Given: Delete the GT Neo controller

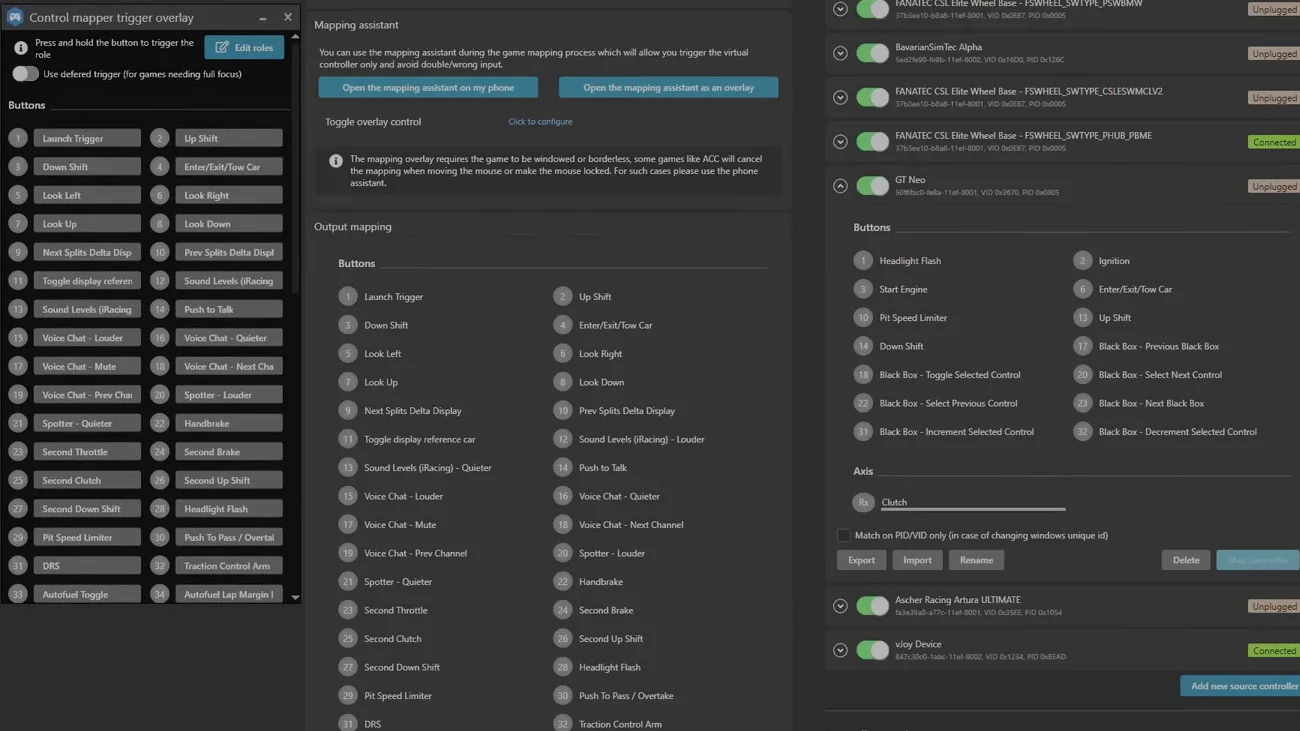Looking at the screenshot, I should [1186, 560].
